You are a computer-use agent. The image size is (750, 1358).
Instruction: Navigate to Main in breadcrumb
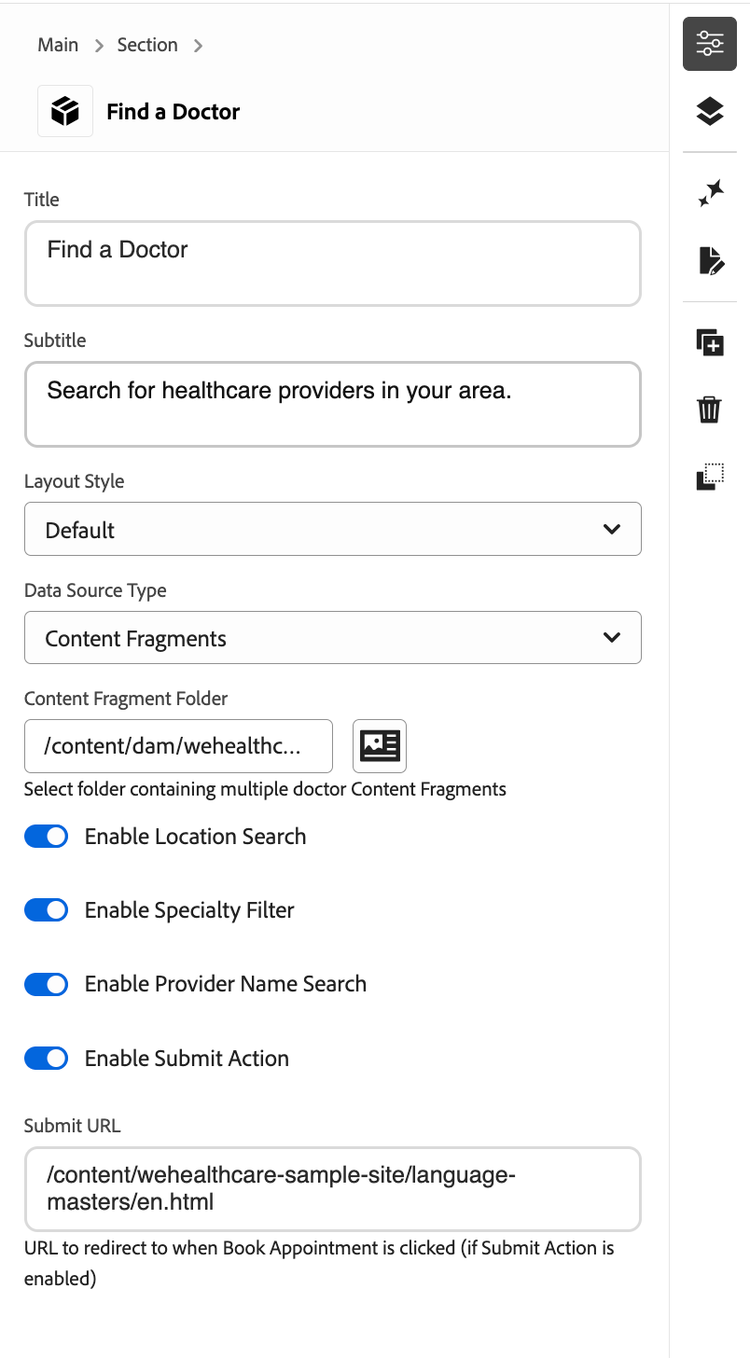58,45
